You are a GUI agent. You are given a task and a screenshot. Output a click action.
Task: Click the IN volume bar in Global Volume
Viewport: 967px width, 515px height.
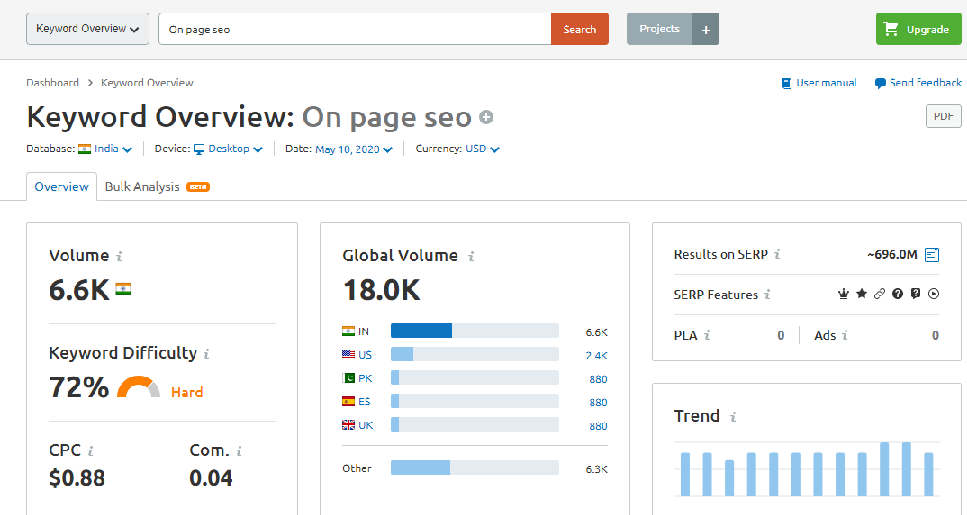475,331
